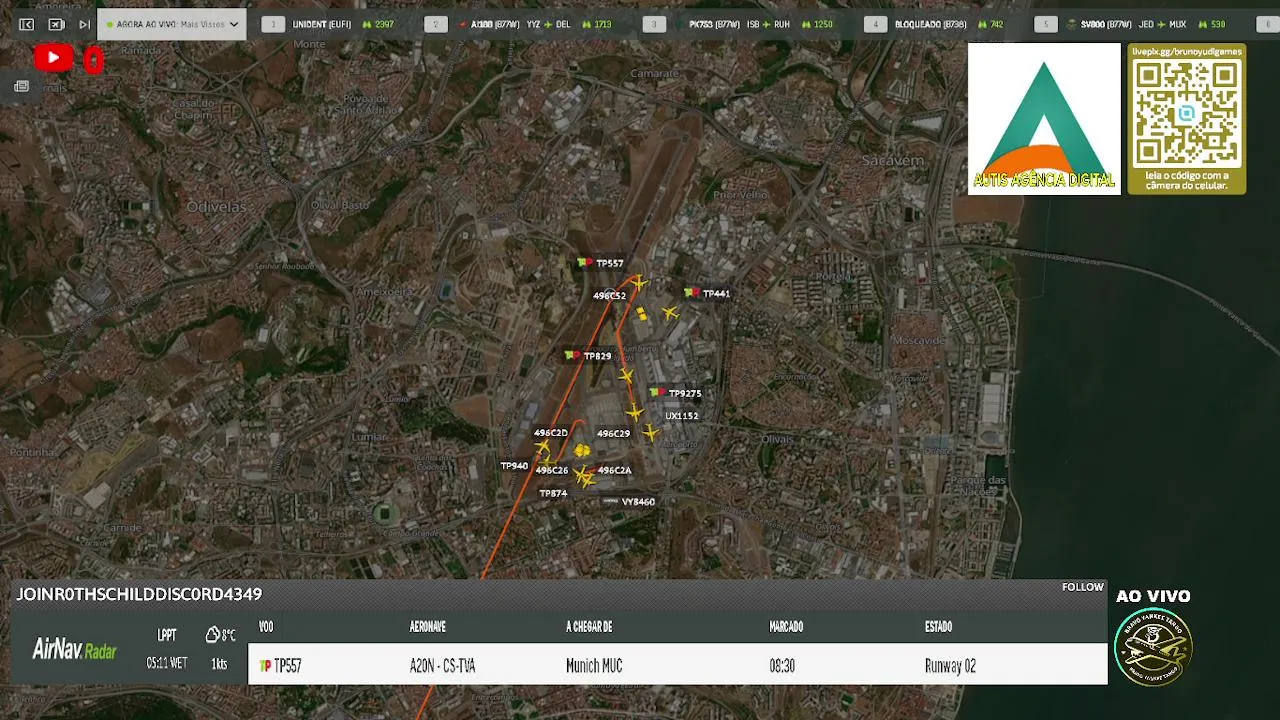Select the 496C26 label

click(551, 470)
